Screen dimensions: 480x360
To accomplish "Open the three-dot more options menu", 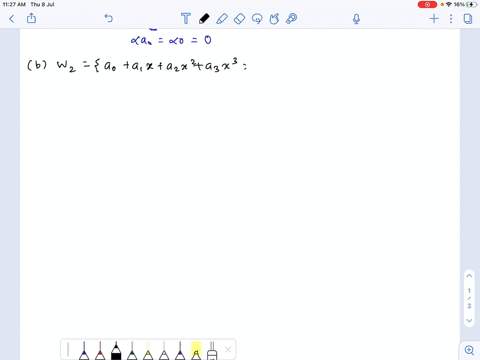I will click(x=451, y=19).
